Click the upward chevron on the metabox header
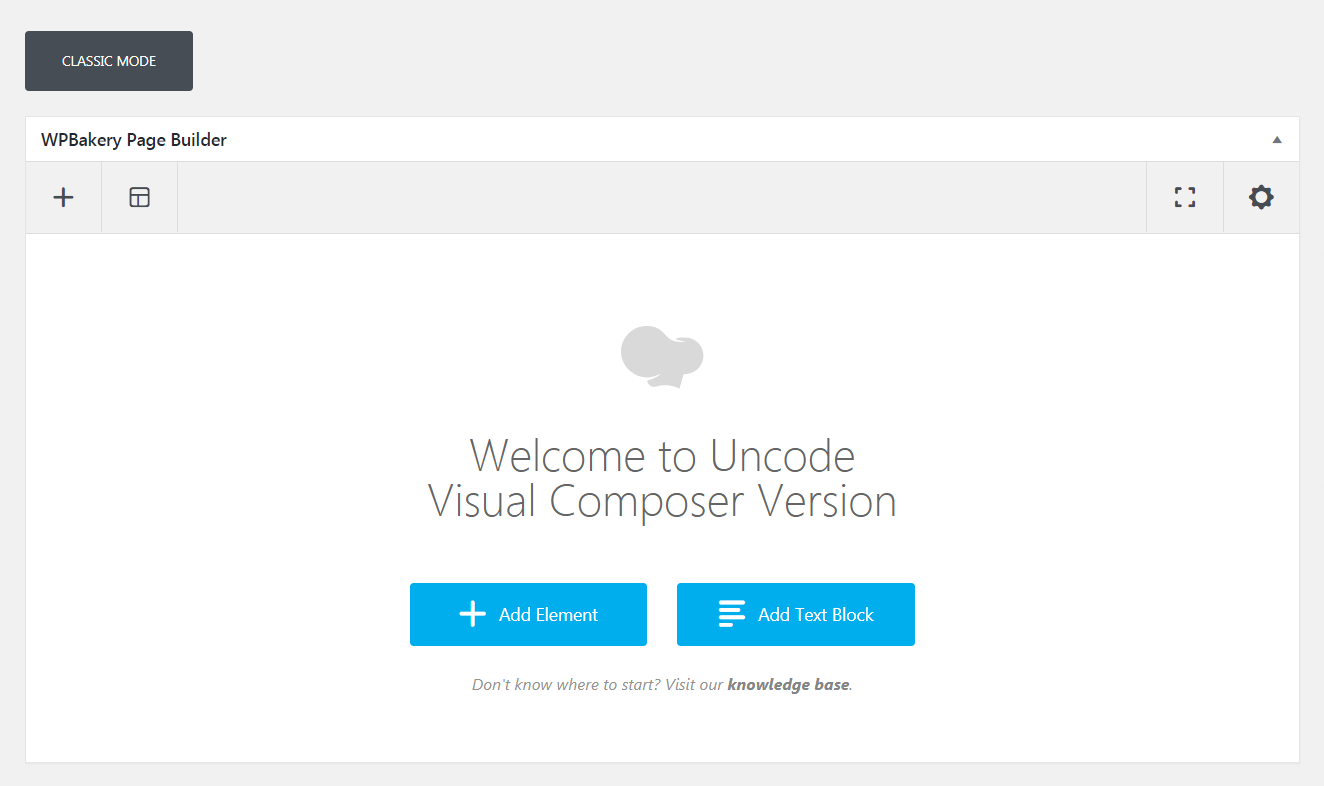The height and width of the screenshot is (786, 1324). pyautogui.click(x=1276, y=139)
